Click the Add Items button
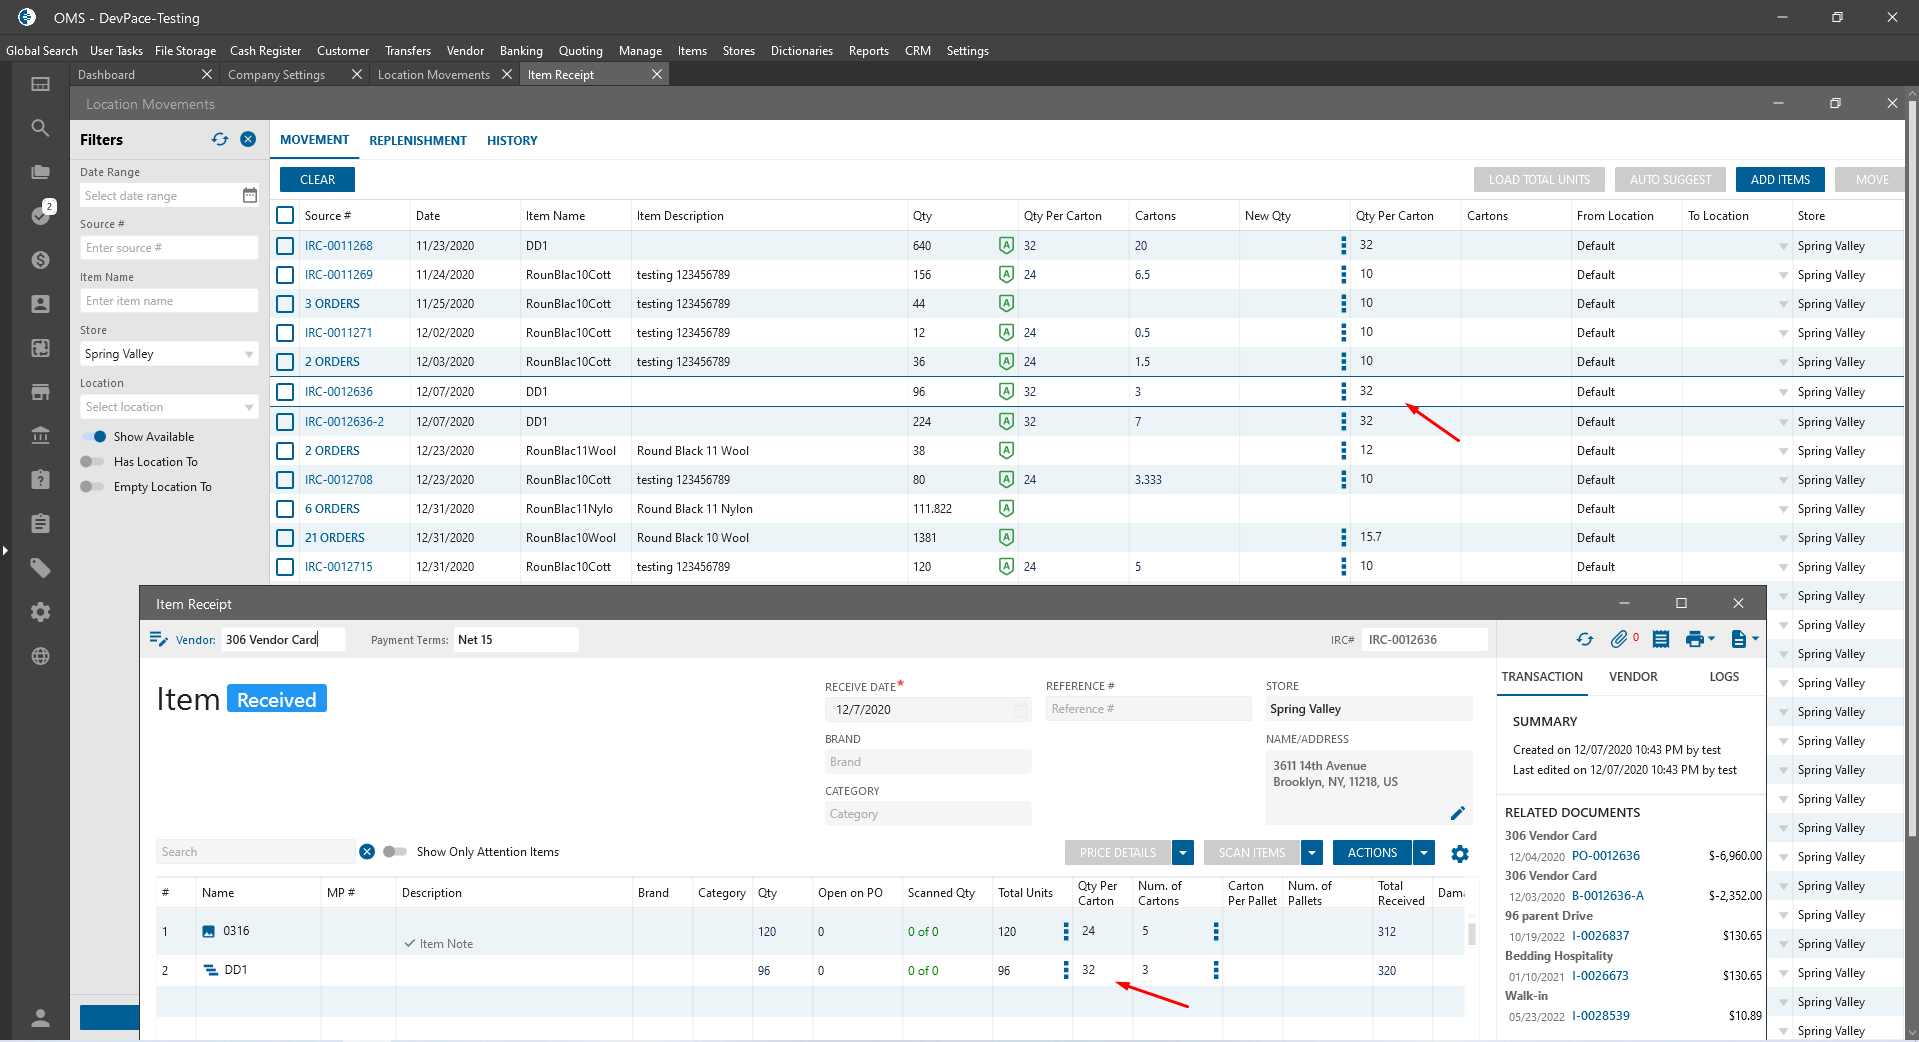 pyautogui.click(x=1779, y=180)
